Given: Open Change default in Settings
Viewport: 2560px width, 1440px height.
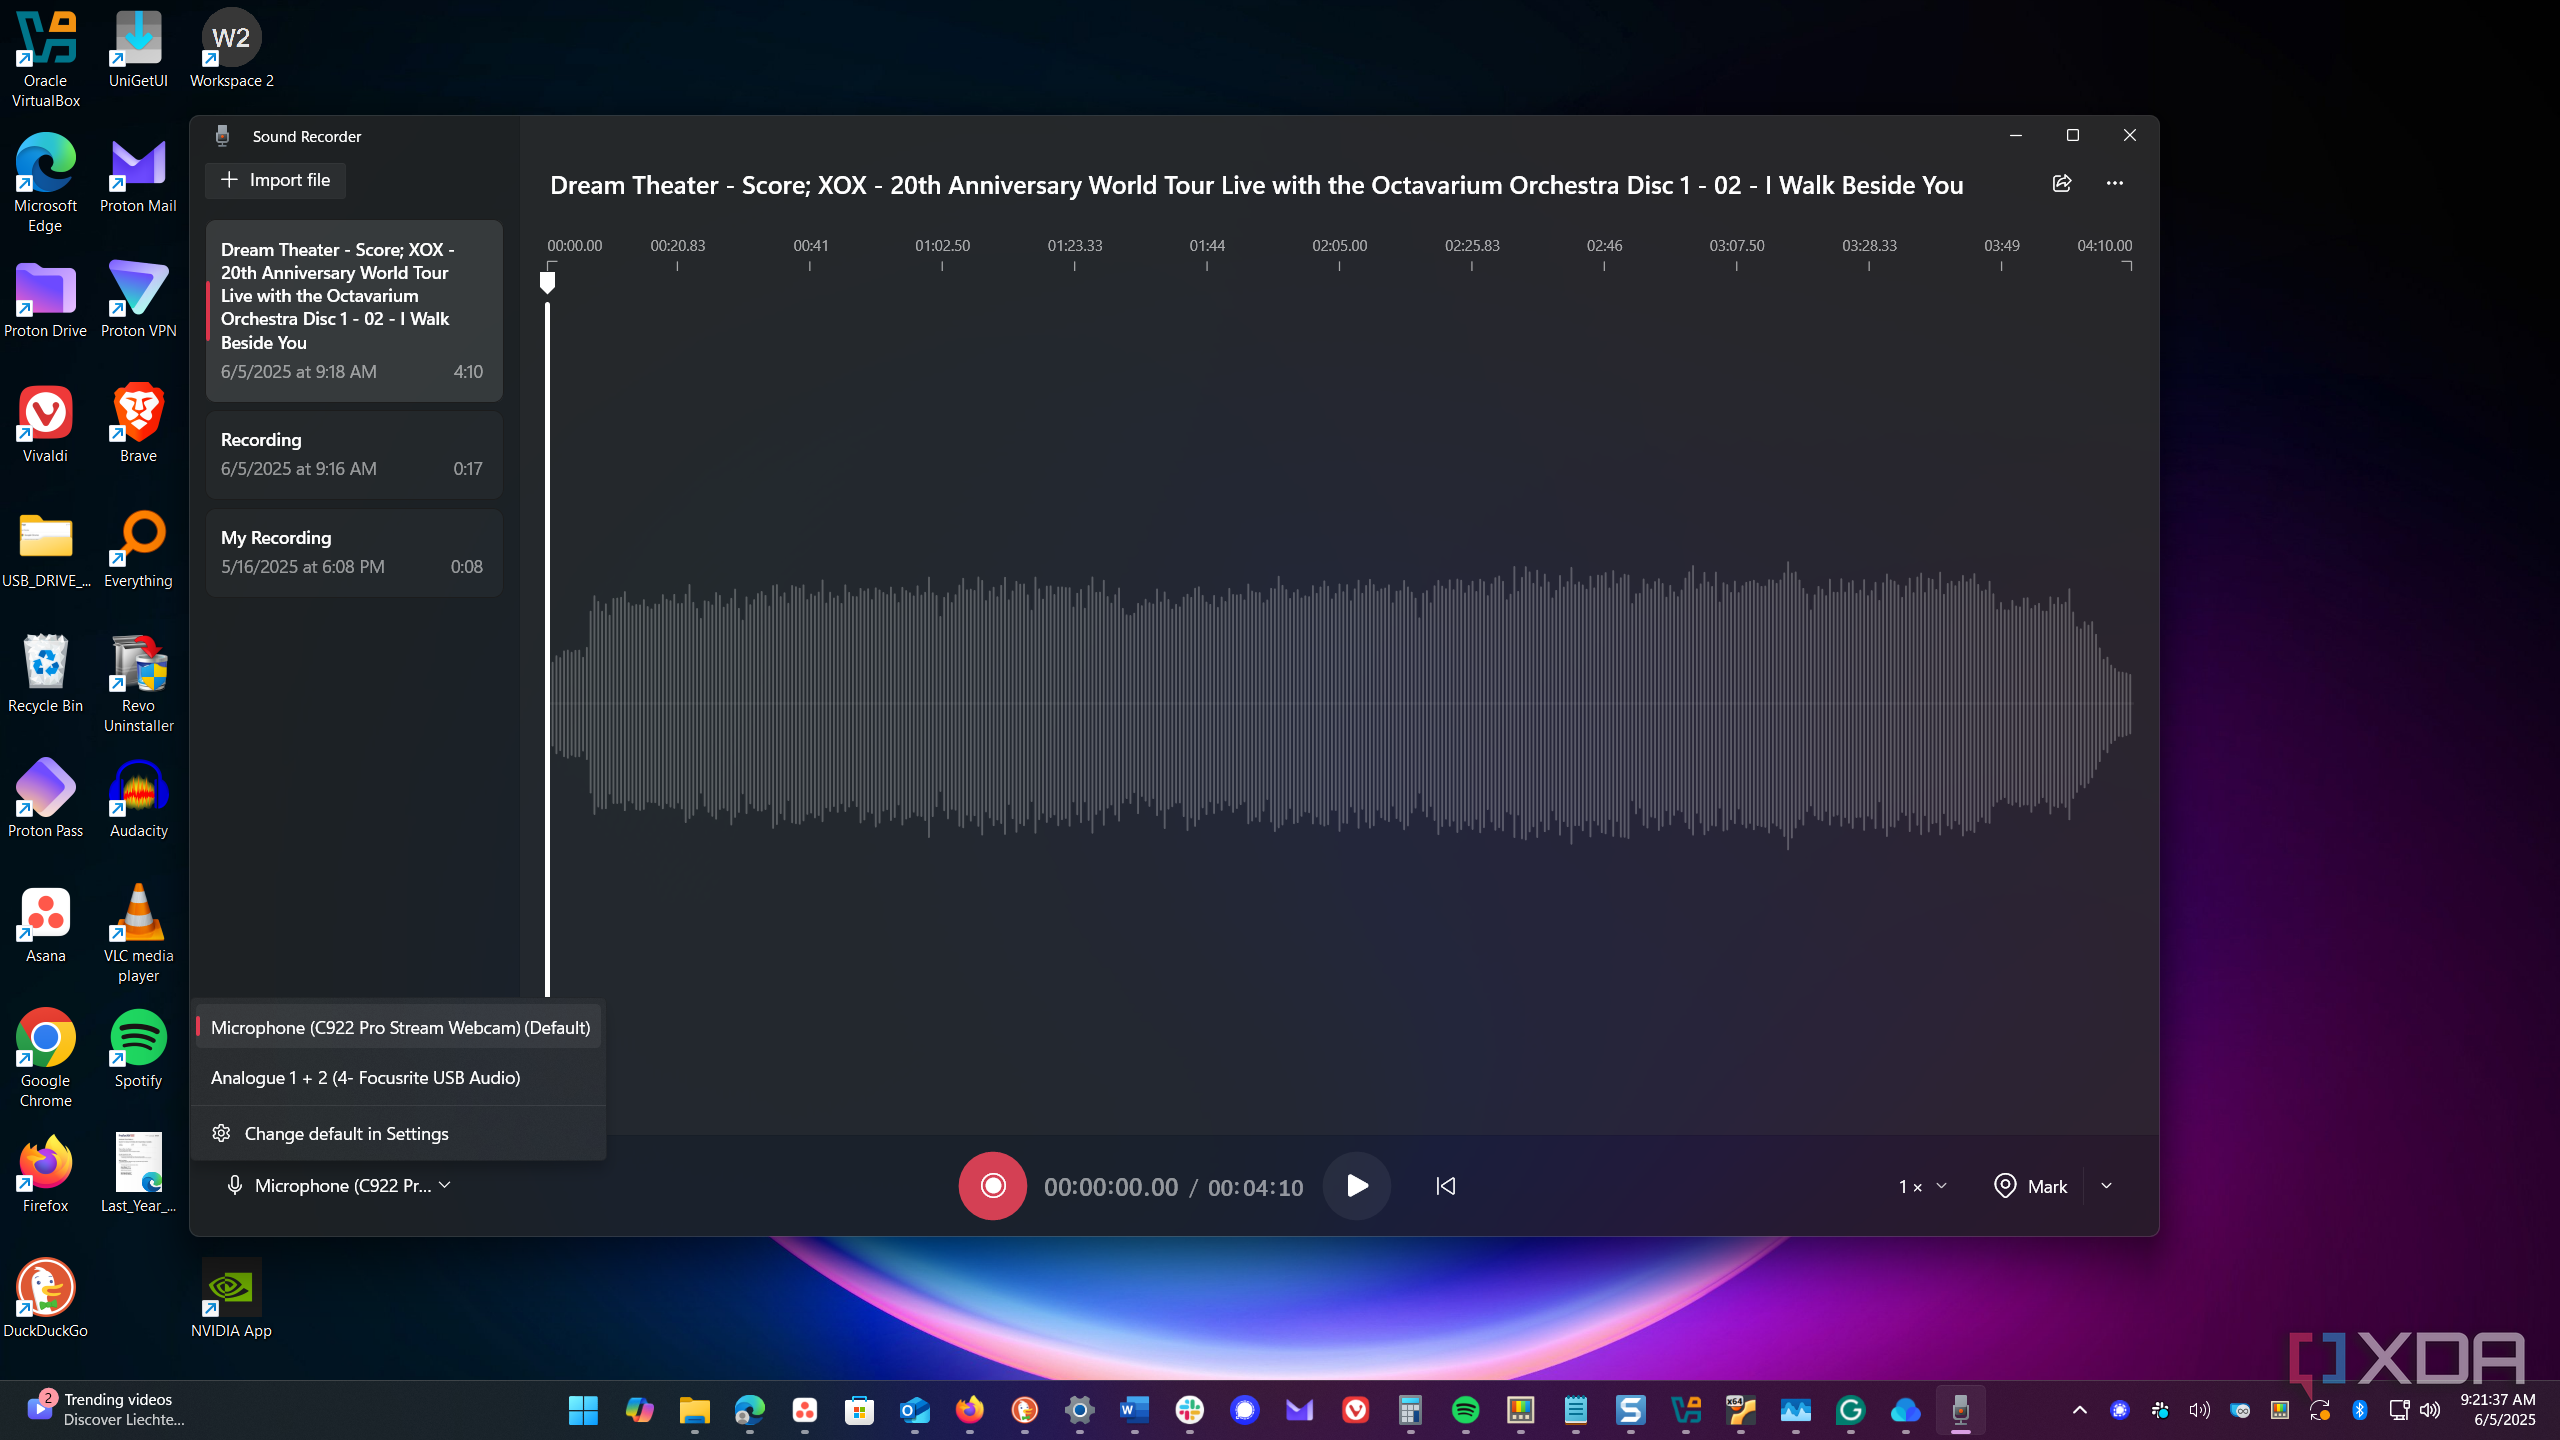Looking at the screenshot, I should point(399,1134).
